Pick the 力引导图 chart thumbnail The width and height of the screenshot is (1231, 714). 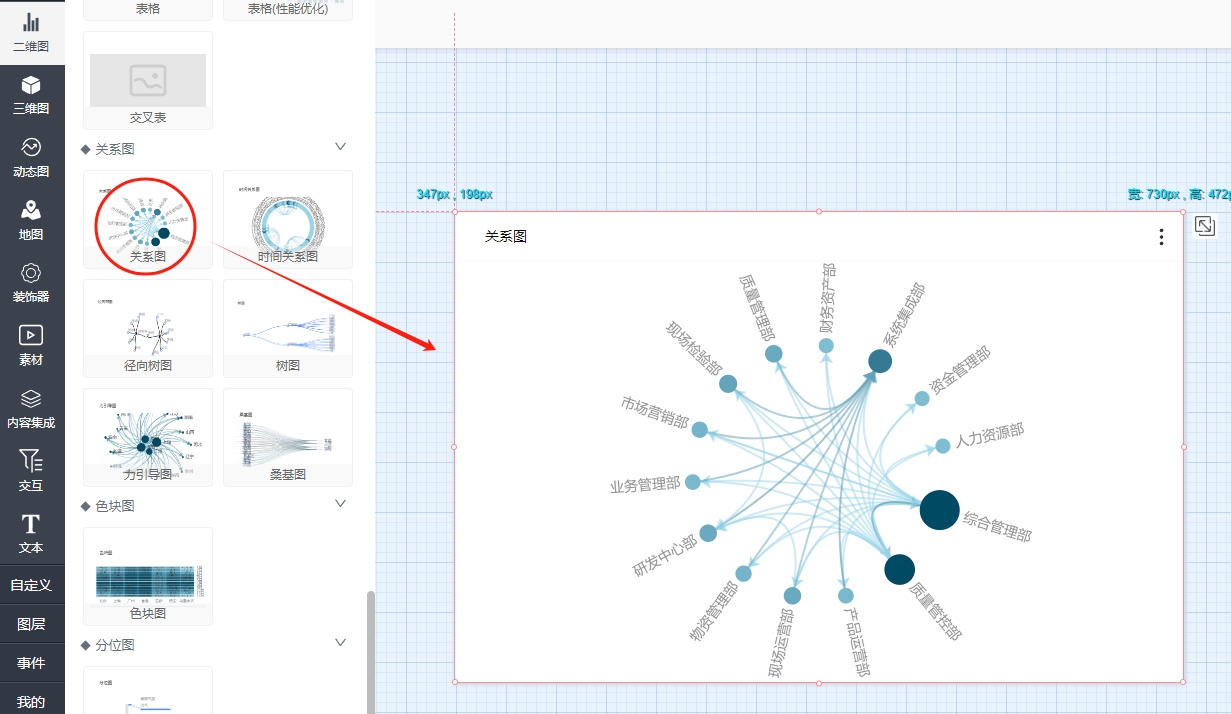point(148,437)
